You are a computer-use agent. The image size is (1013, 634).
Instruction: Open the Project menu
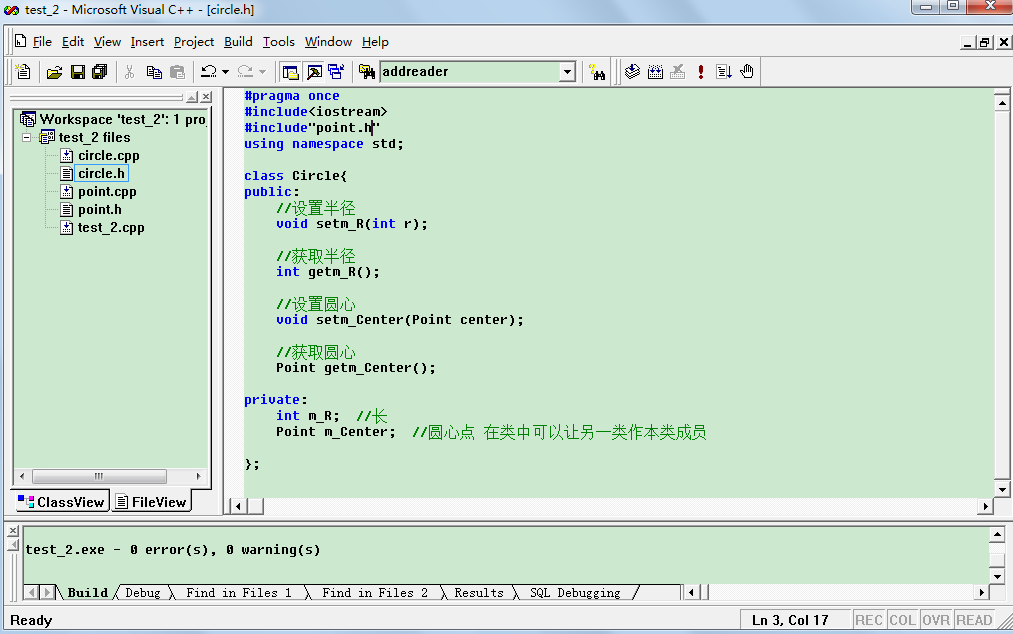pos(194,42)
